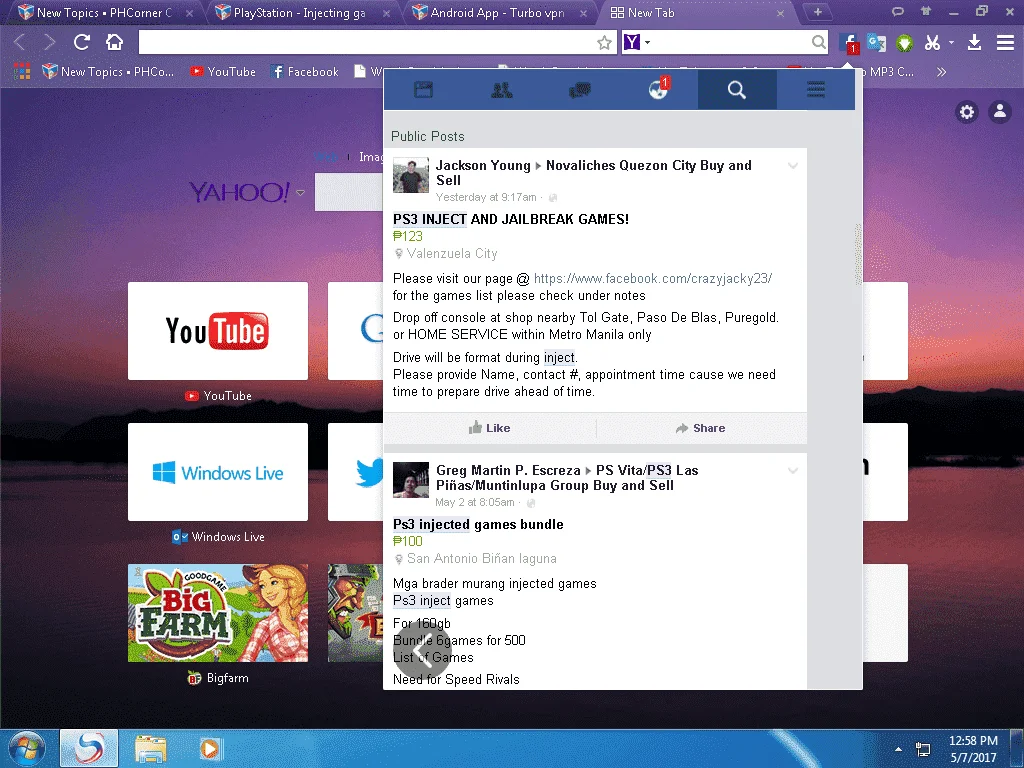Open messages icon in Facebook popup
This screenshot has width=1024, height=768.
tap(580, 89)
